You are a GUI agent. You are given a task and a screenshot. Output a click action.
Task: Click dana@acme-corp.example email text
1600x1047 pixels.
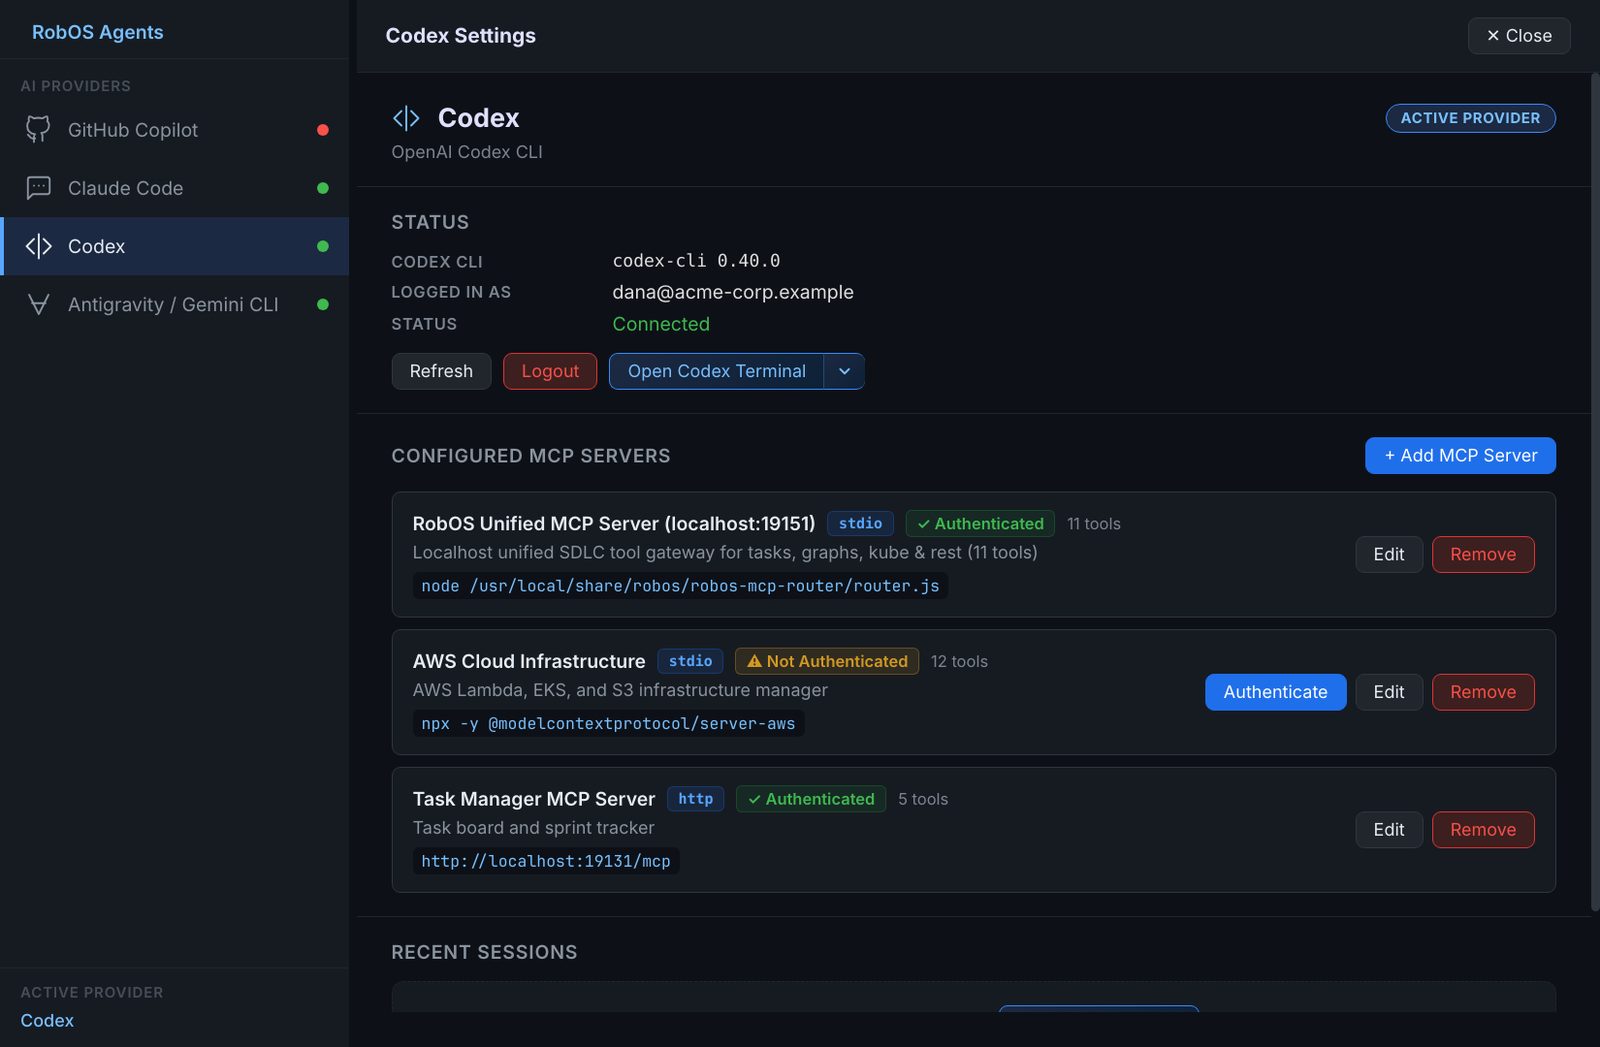pos(733,292)
